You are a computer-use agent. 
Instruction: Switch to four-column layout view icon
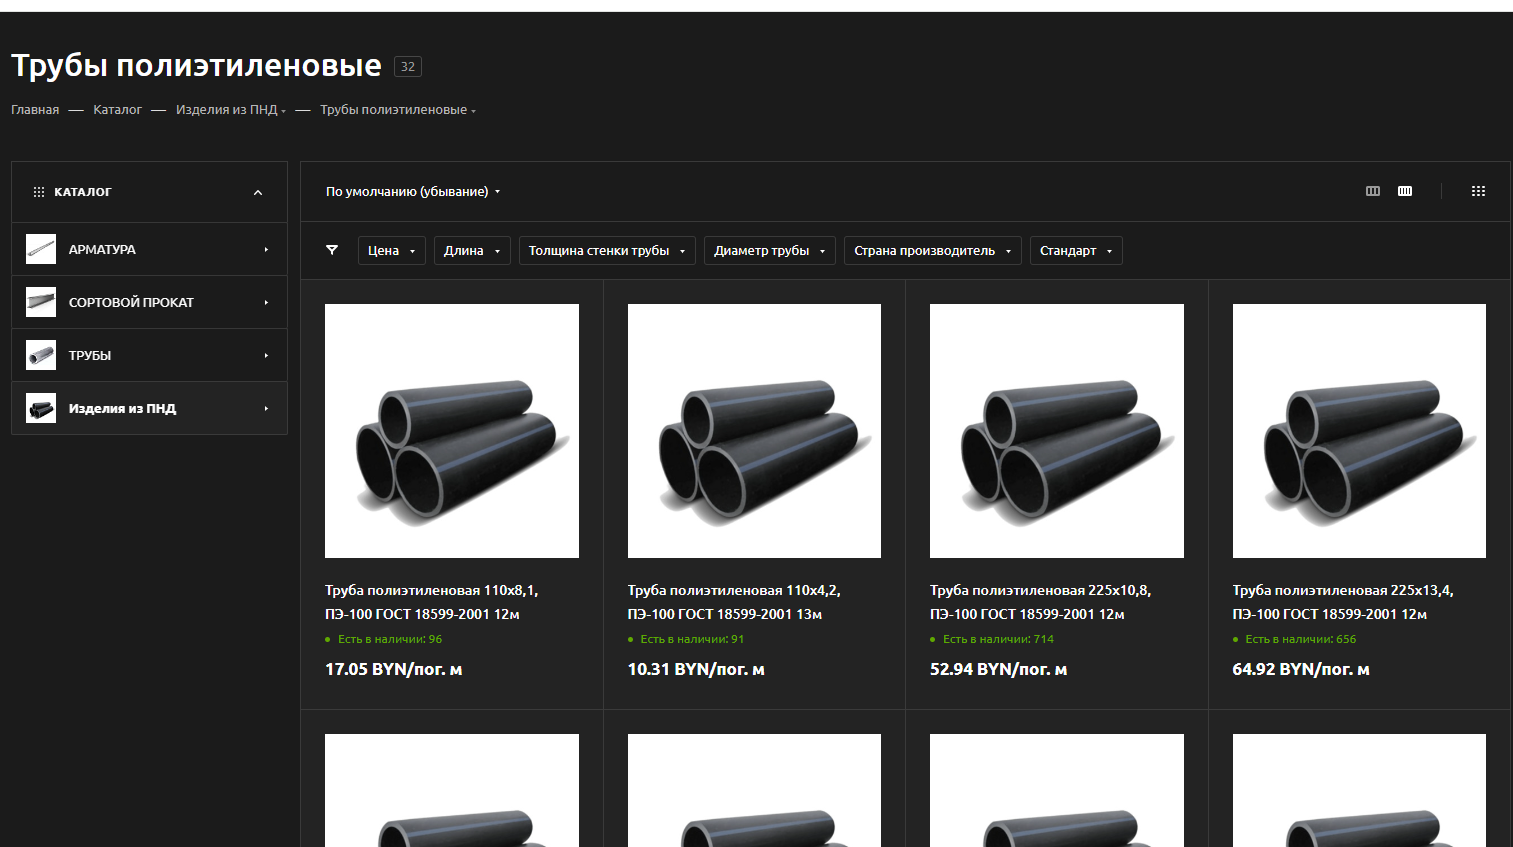(1405, 191)
